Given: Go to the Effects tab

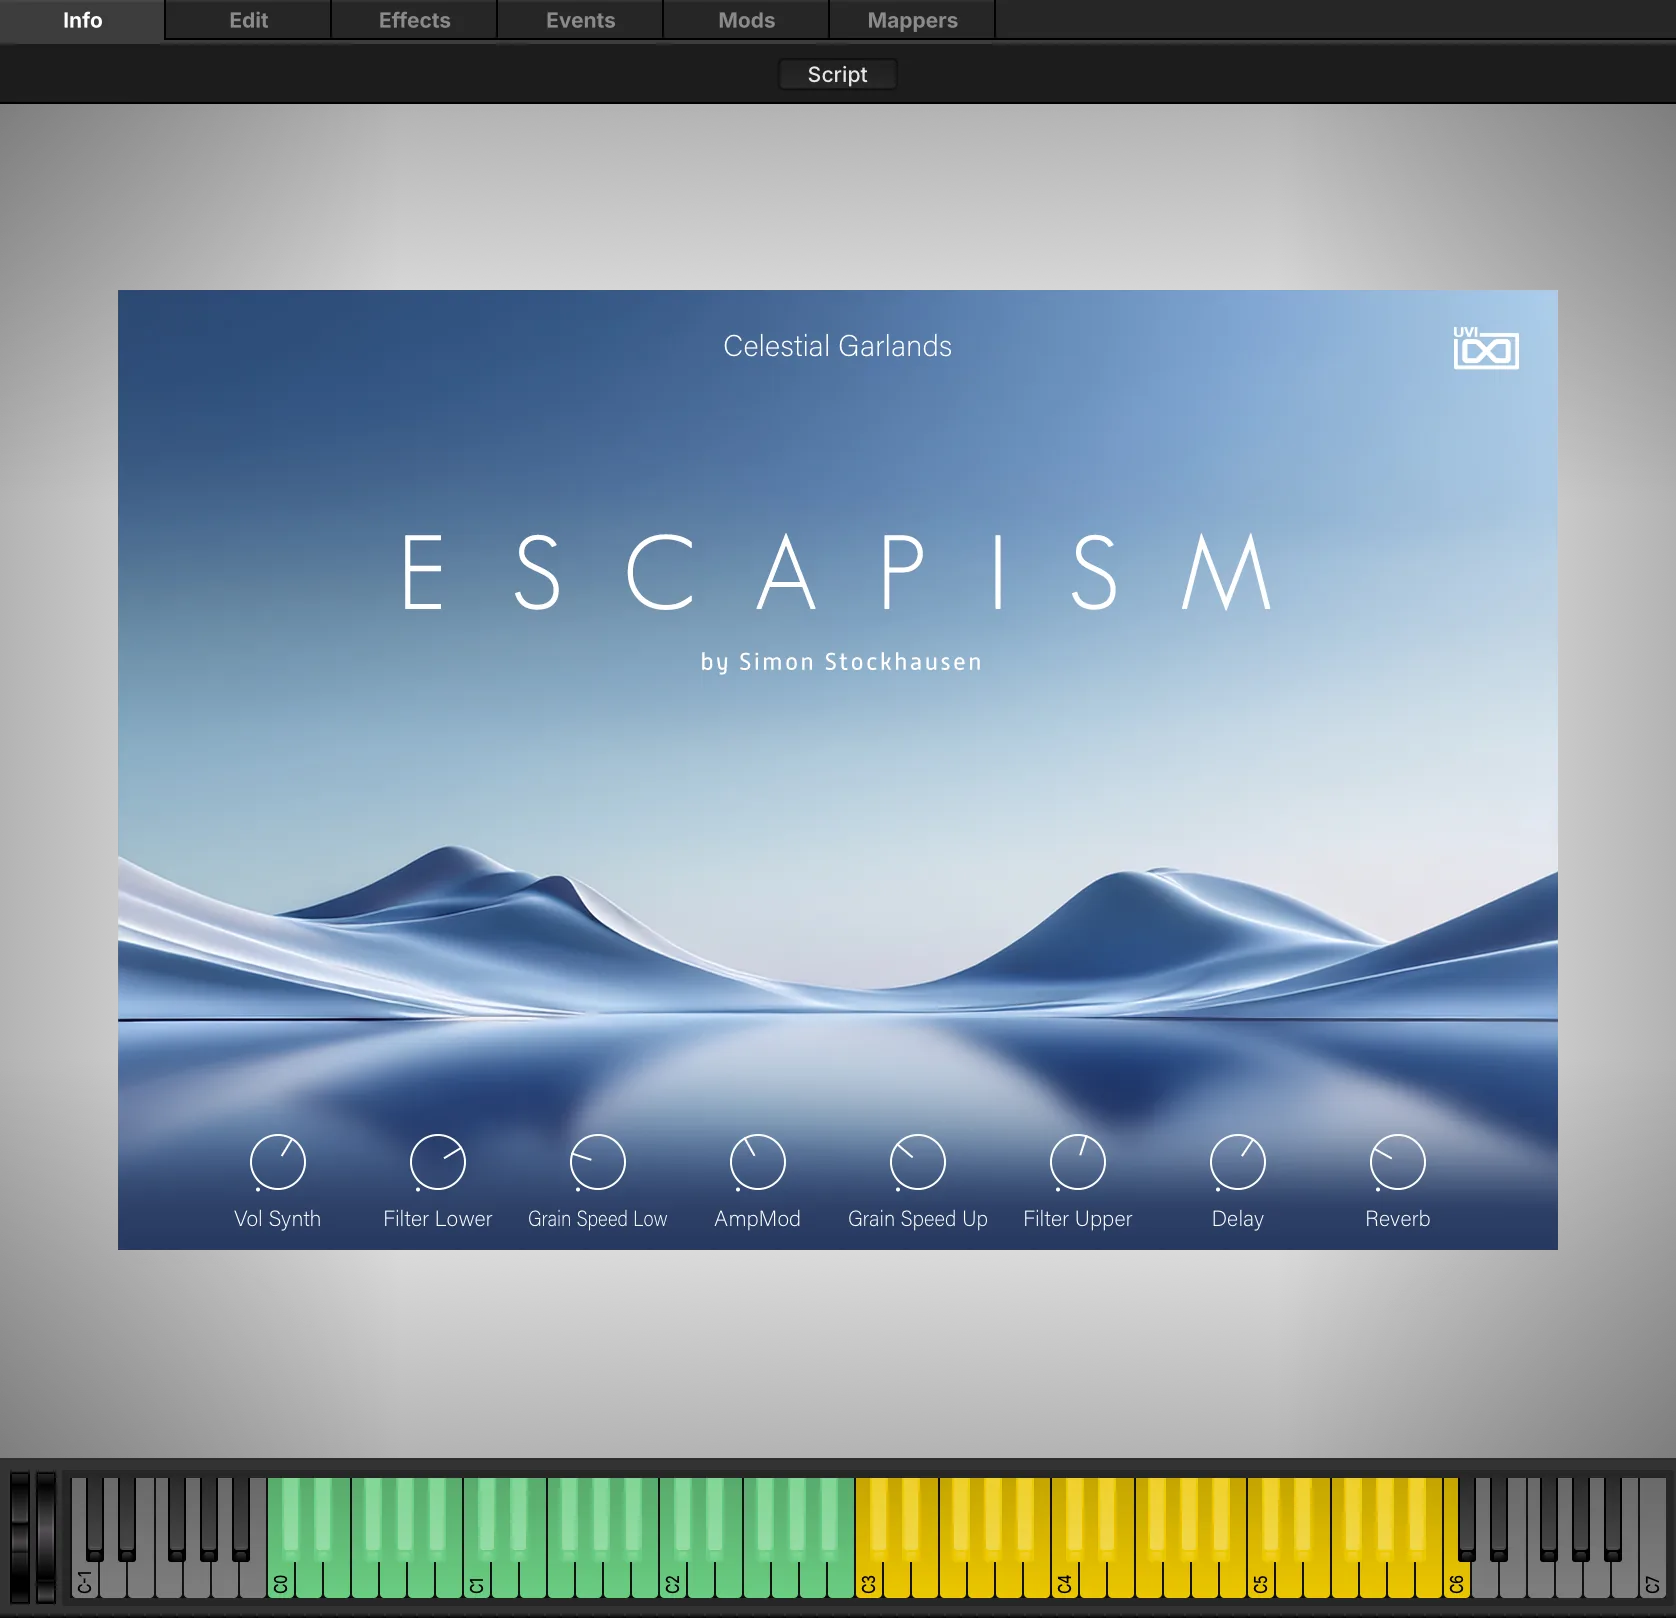Looking at the screenshot, I should (x=414, y=20).
